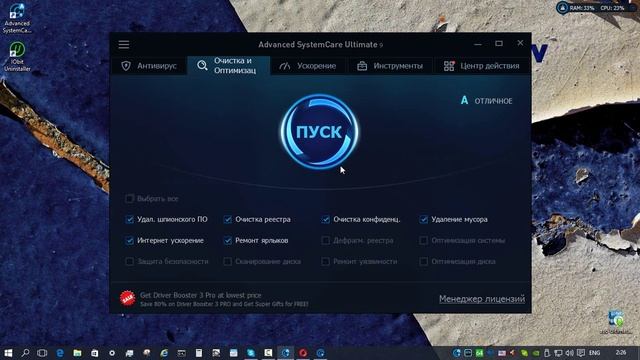Uncheck Интернет ускорение option
640x360 pixels.
coord(129,241)
